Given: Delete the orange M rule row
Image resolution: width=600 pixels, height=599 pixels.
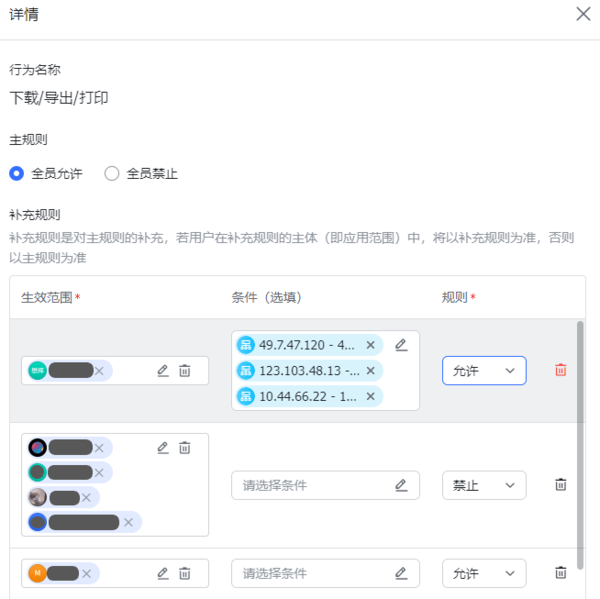Looking at the screenshot, I should click(x=561, y=573).
